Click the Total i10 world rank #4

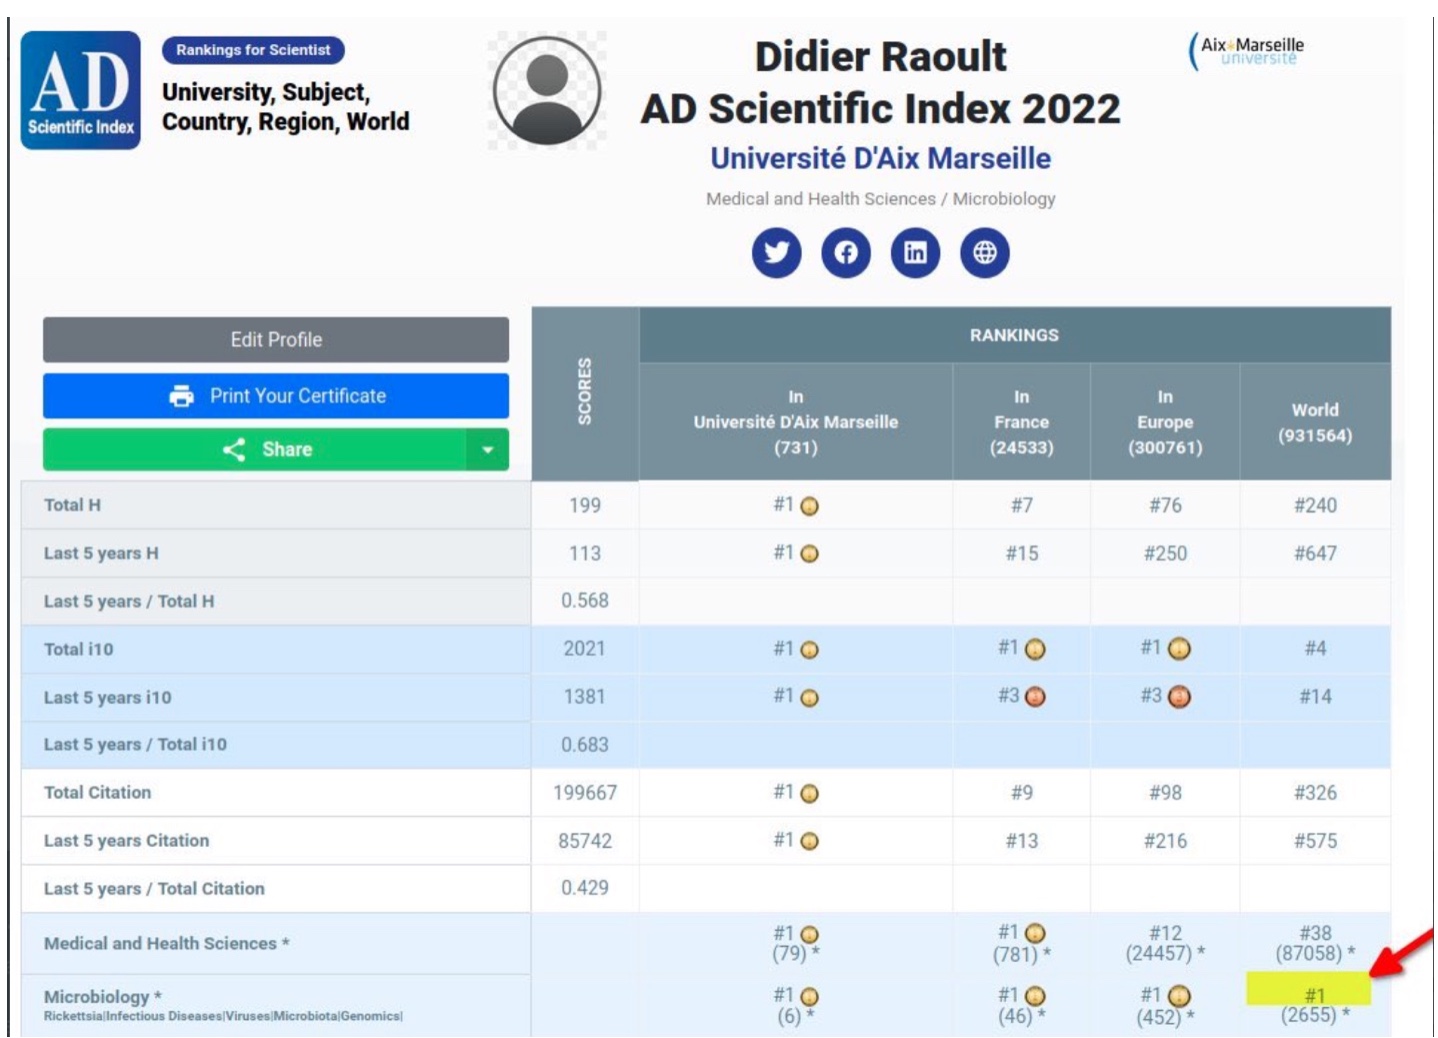[x=1315, y=649]
